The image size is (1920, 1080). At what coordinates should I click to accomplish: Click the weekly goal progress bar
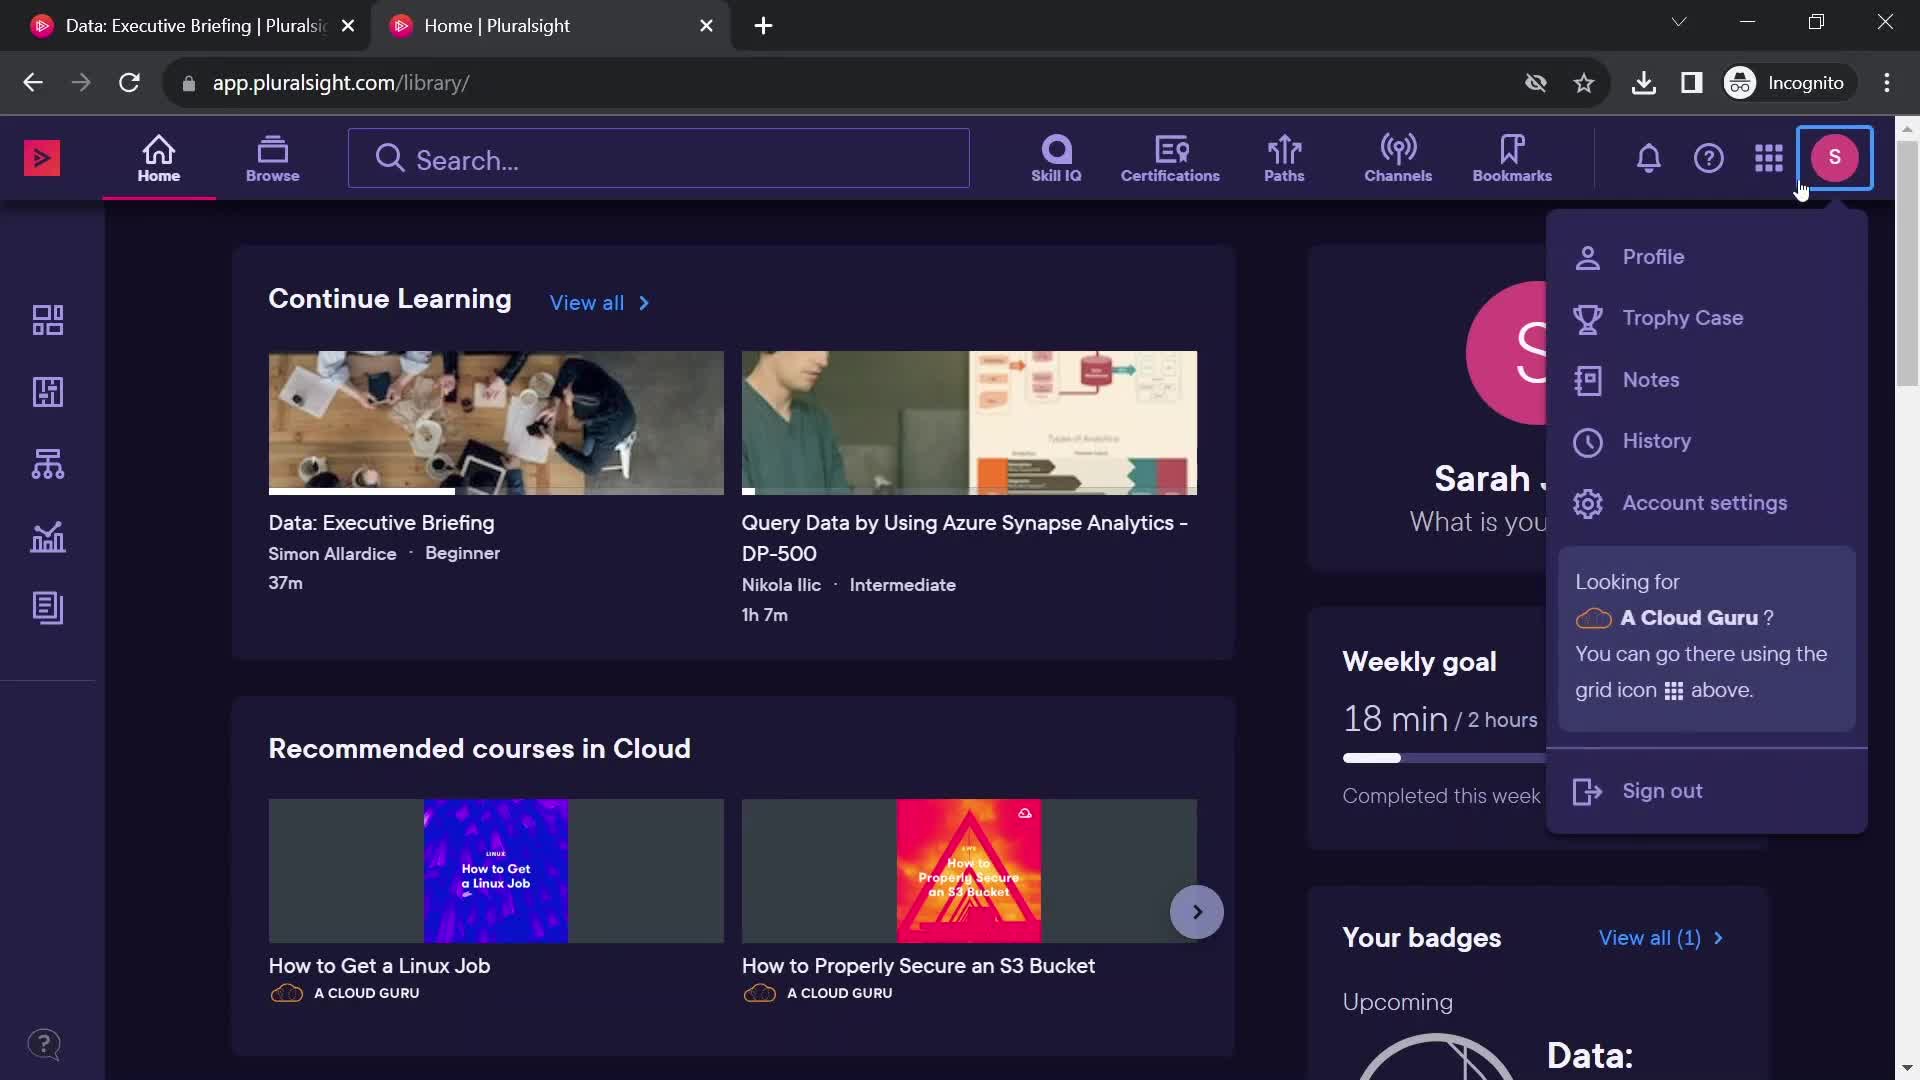1444,758
